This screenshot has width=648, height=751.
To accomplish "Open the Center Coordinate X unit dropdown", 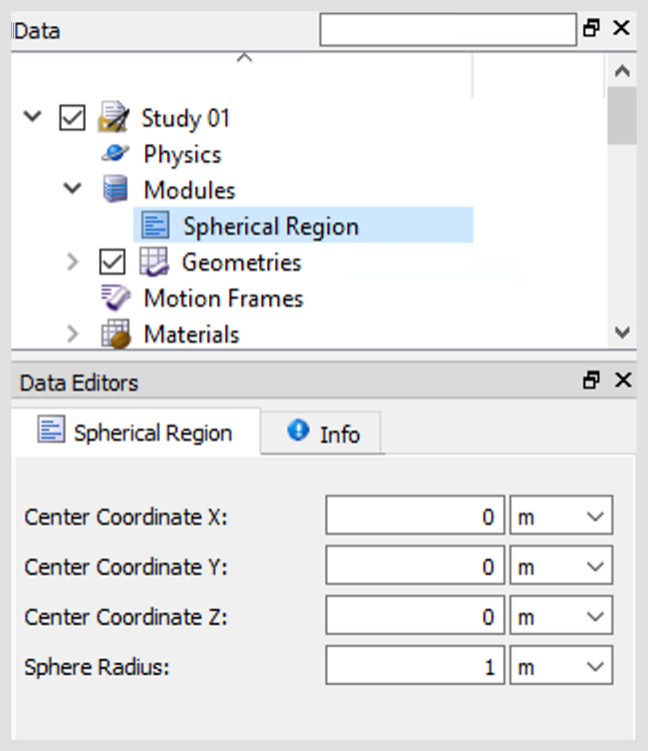I will click(x=561, y=515).
